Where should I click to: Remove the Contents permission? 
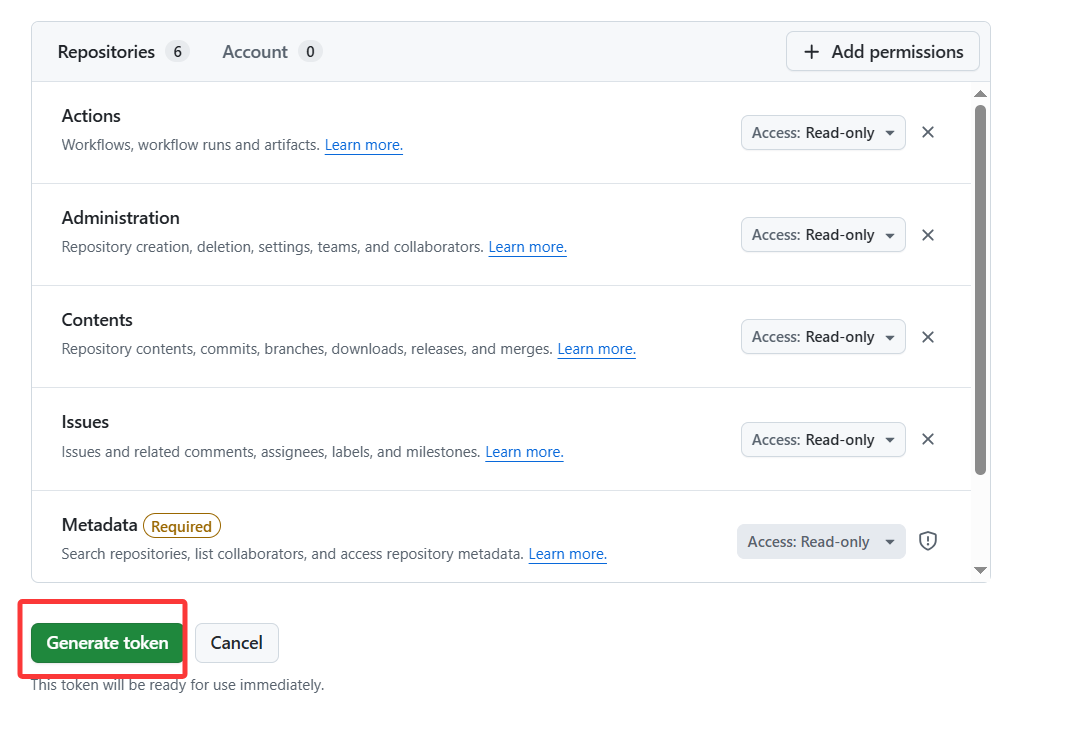pos(928,337)
